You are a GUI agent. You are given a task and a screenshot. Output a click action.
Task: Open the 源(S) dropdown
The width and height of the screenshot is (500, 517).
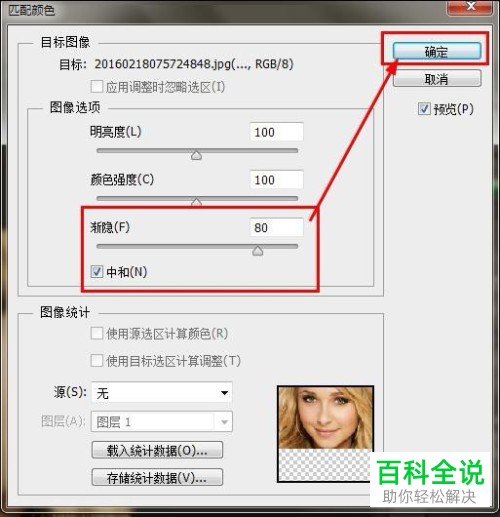(x=162, y=393)
